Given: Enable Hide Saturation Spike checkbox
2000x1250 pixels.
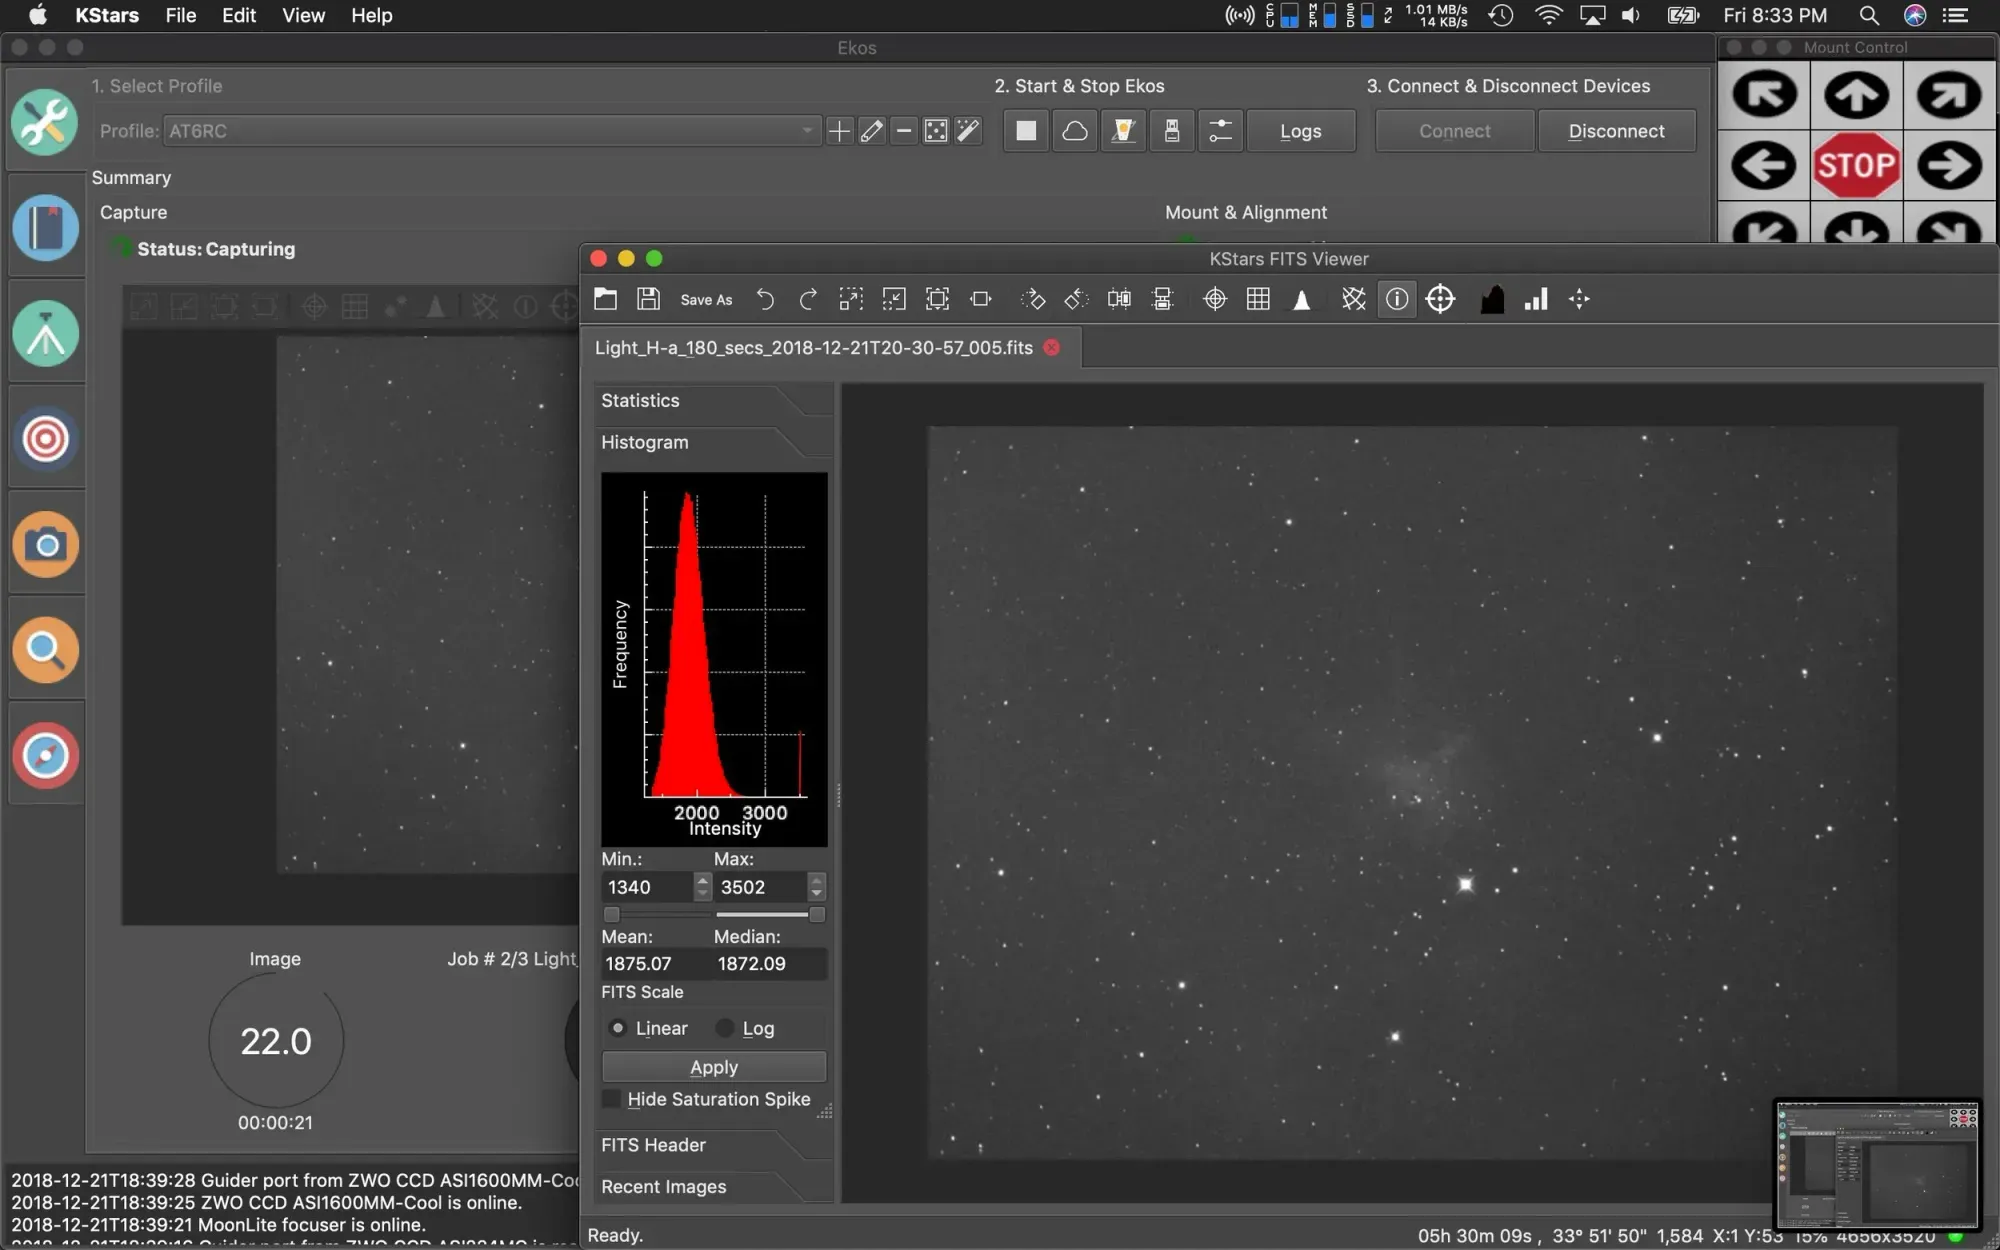Looking at the screenshot, I should tap(612, 1099).
